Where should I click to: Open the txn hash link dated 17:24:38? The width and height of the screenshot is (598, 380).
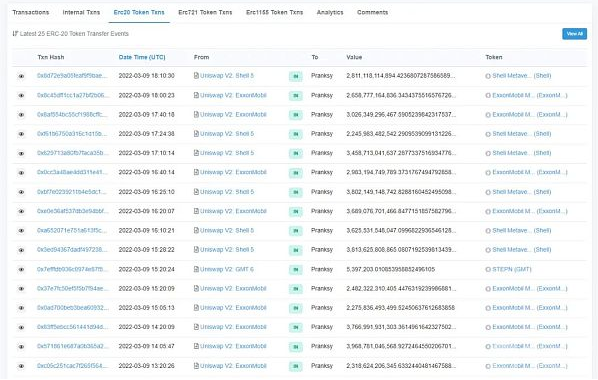(72, 134)
